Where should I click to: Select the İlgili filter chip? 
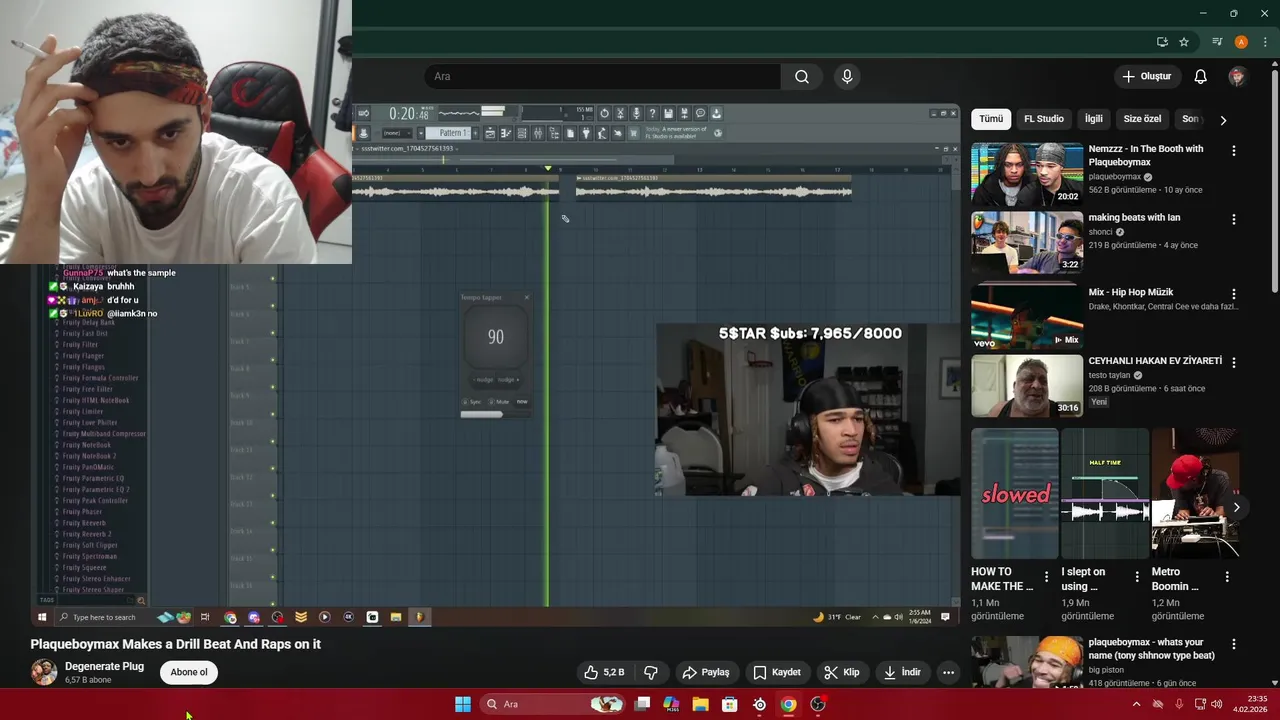click(x=1094, y=119)
